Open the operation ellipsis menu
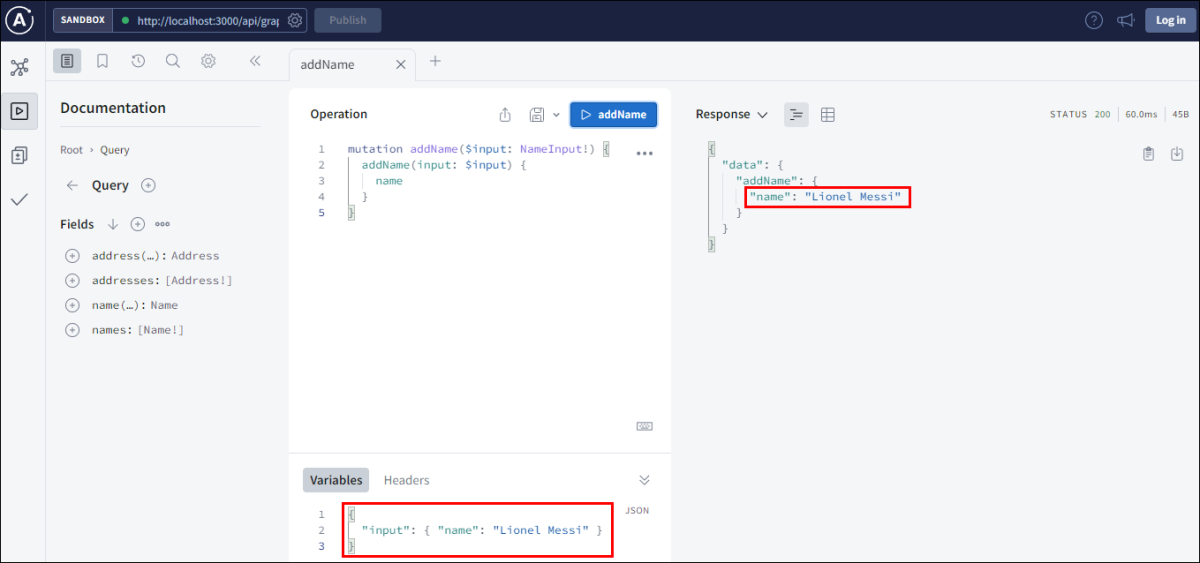Screen dimensions: 1200x563 pyautogui.click(x=644, y=153)
